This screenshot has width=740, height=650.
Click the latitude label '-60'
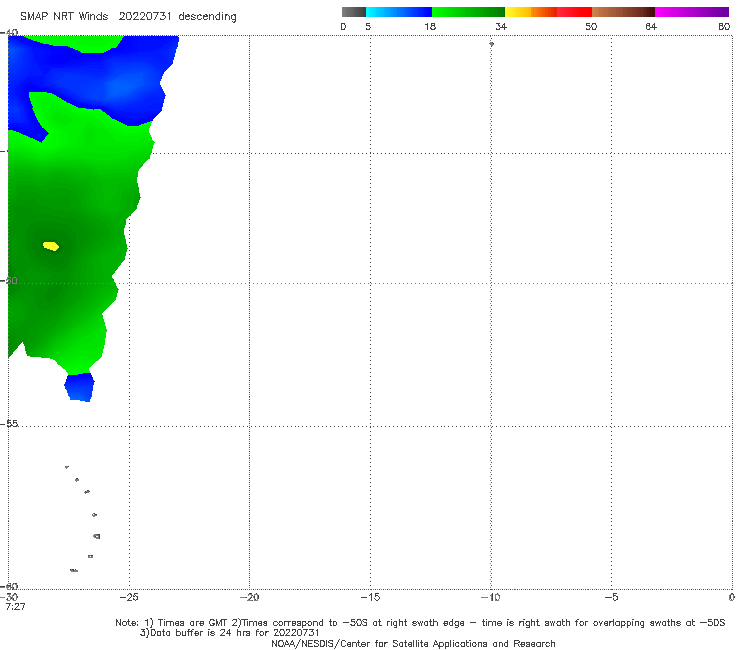point(9,586)
